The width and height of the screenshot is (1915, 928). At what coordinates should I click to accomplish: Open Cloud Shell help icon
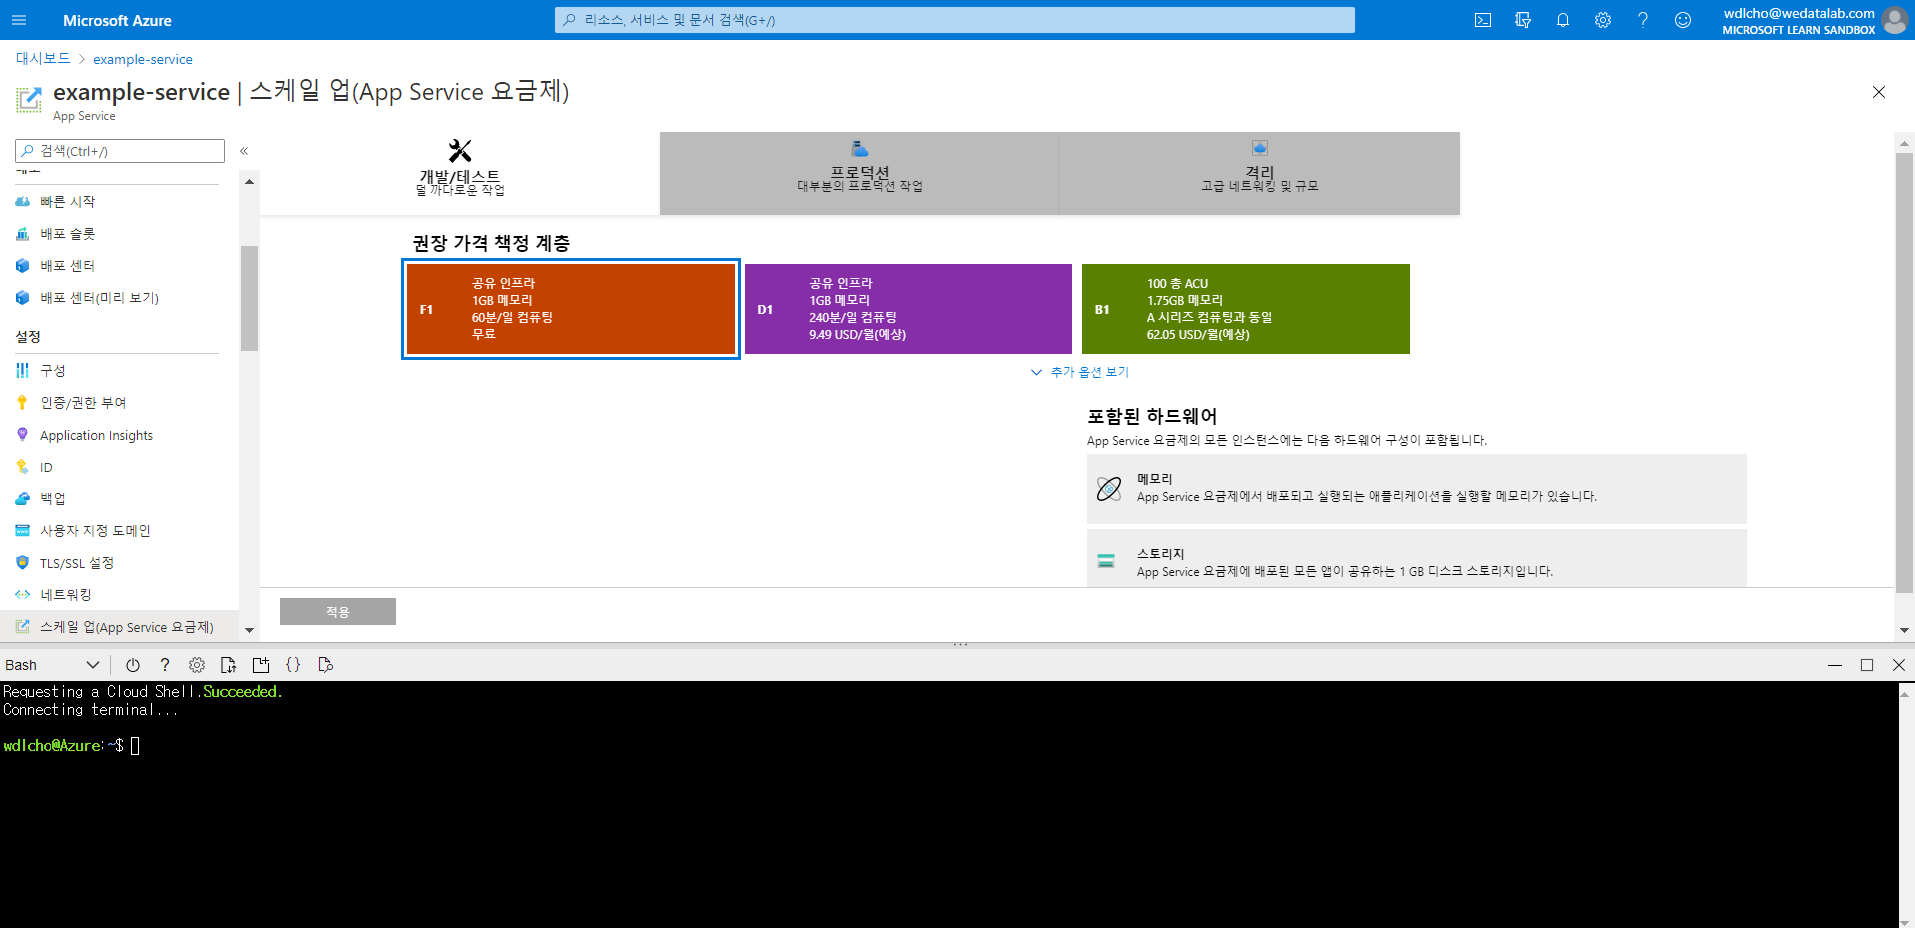tap(165, 665)
